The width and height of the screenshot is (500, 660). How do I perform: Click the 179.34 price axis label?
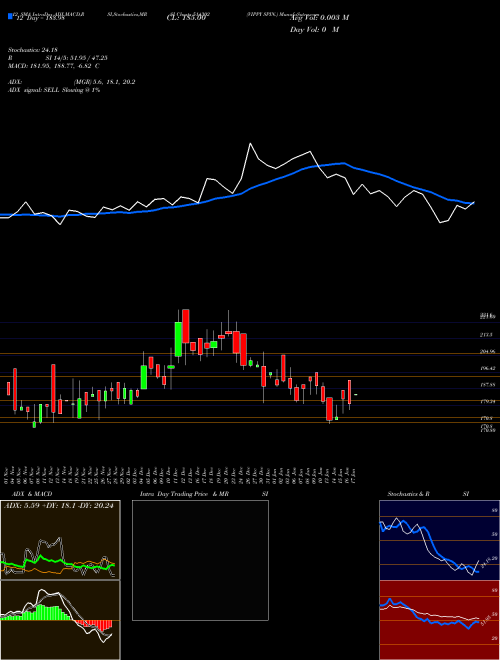coord(487,401)
